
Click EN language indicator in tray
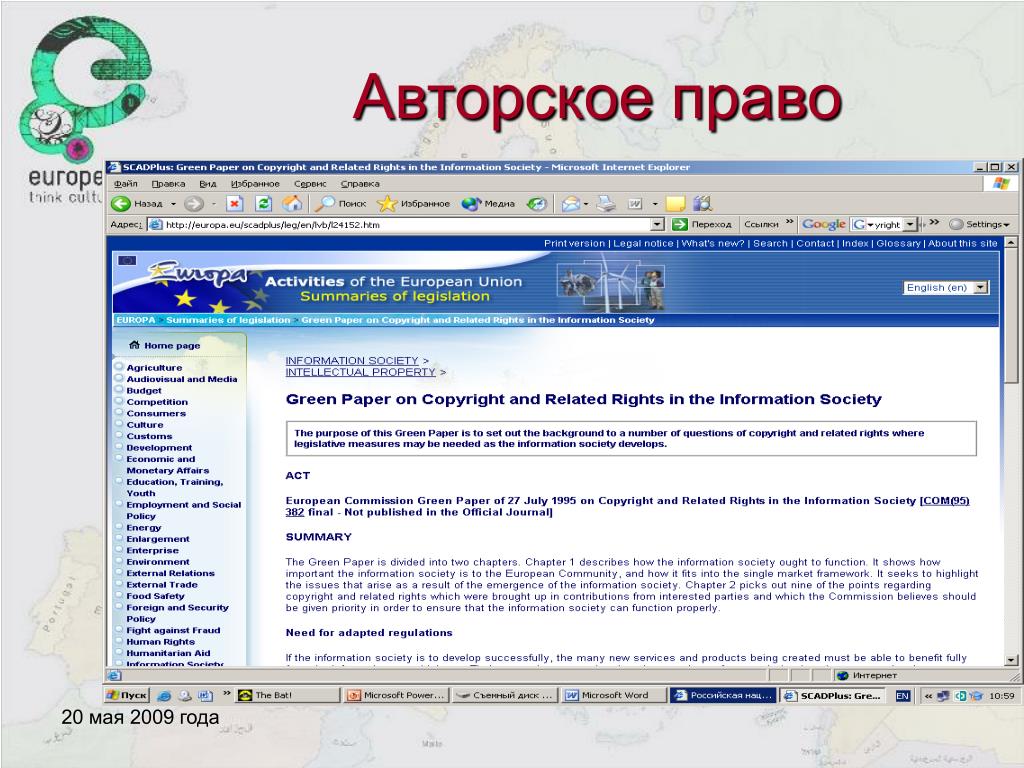point(903,696)
